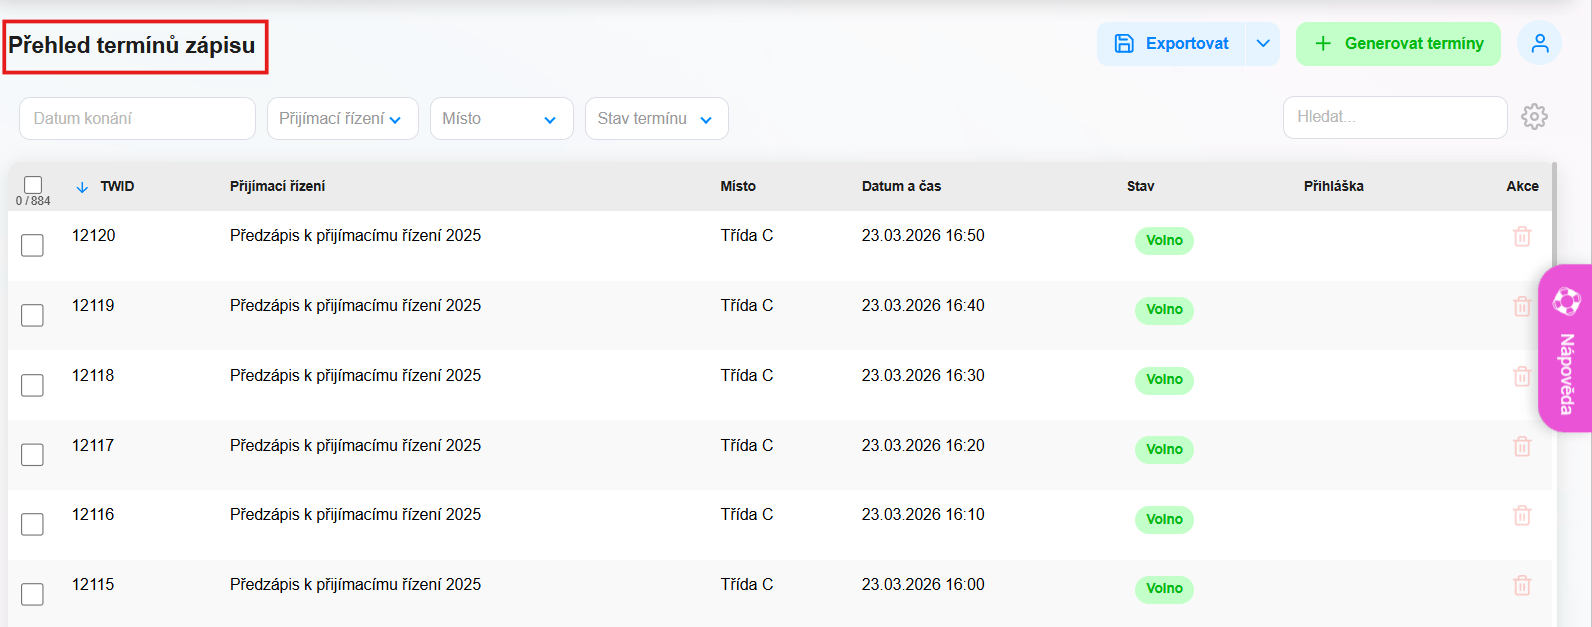Screen dimensions: 1592x627
Task: Expand the Přijímací řízení filter dropdown
Action: [x=342, y=119]
